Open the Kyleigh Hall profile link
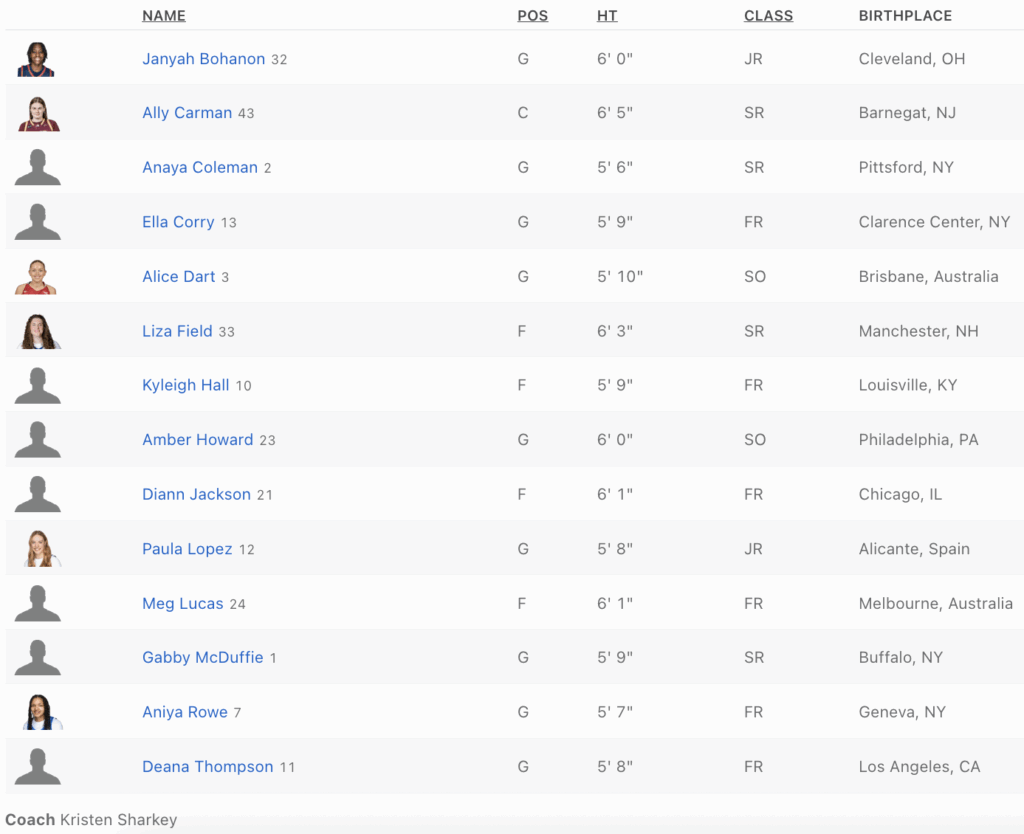 185,385
